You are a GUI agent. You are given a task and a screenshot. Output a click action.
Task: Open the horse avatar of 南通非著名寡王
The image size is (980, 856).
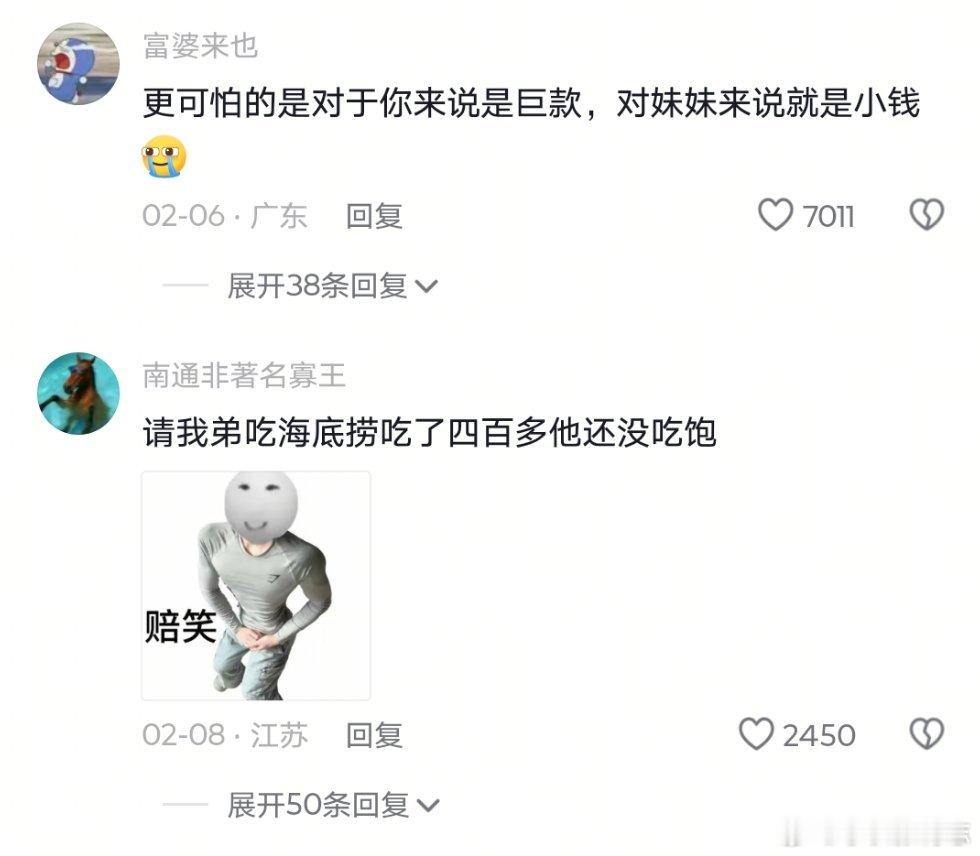click(78, 393)
